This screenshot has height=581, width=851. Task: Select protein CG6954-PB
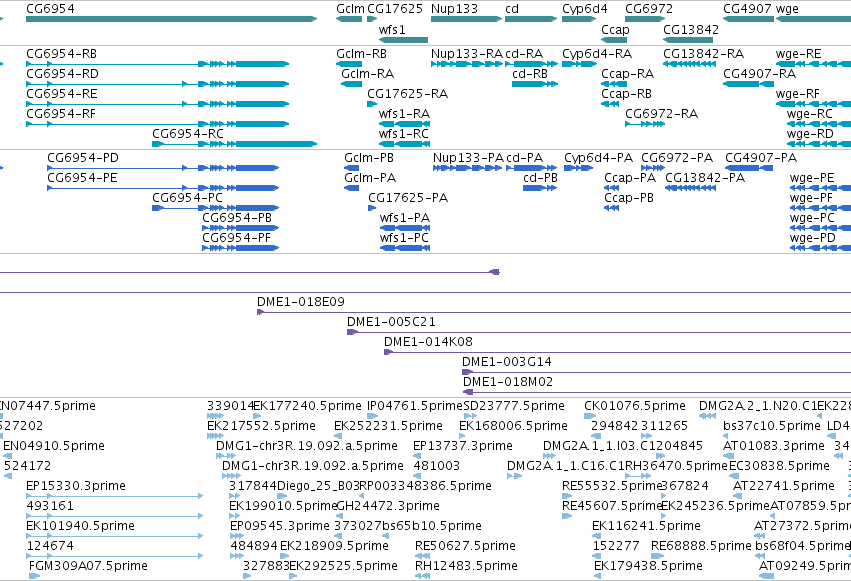point(240,228)
